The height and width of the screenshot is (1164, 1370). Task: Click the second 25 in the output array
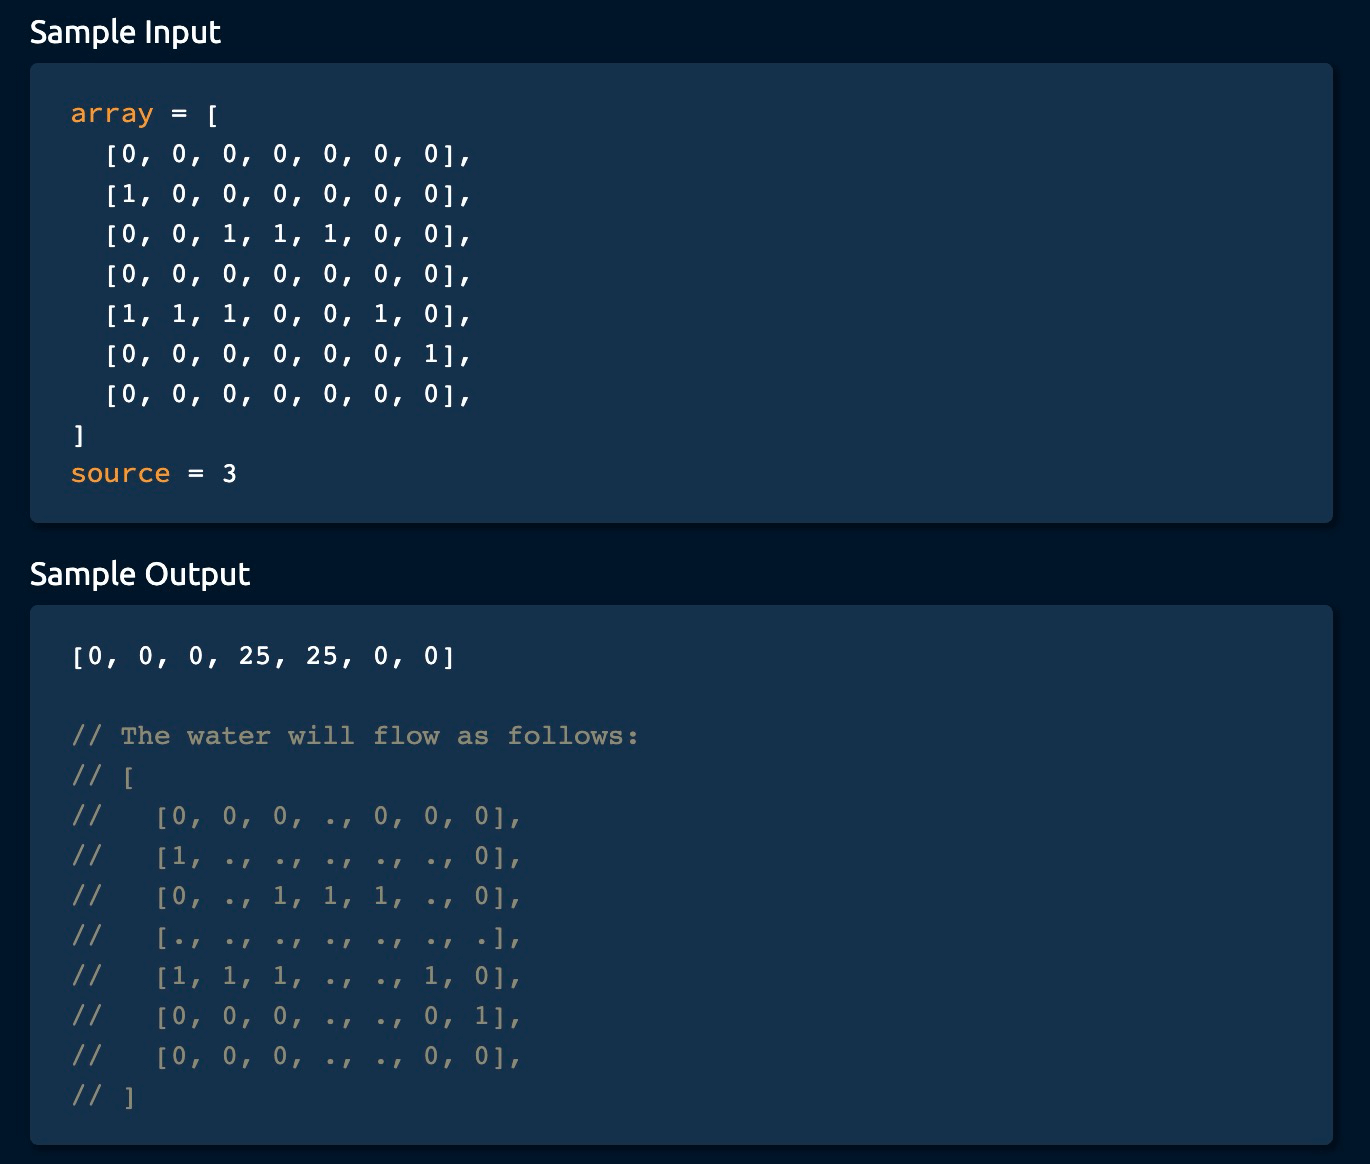point(322,656)
